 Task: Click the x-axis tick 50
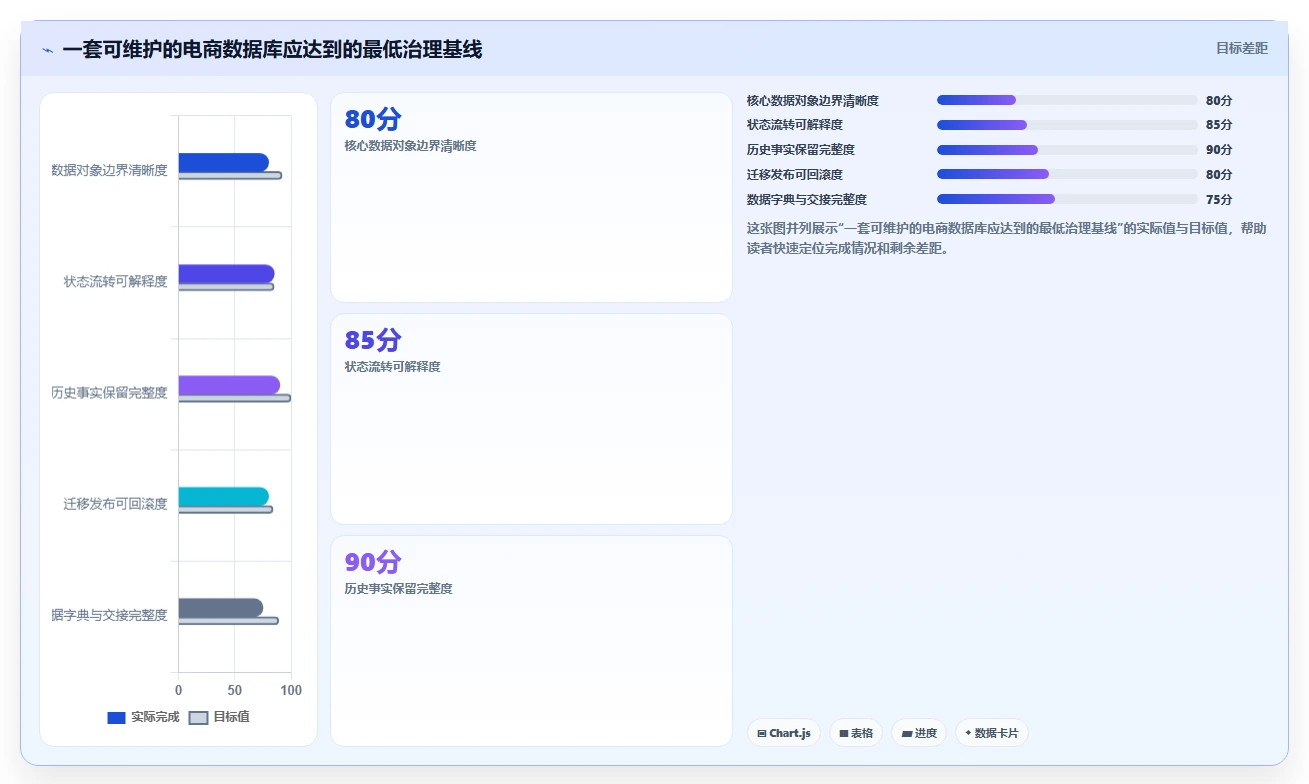coord(235,690)
